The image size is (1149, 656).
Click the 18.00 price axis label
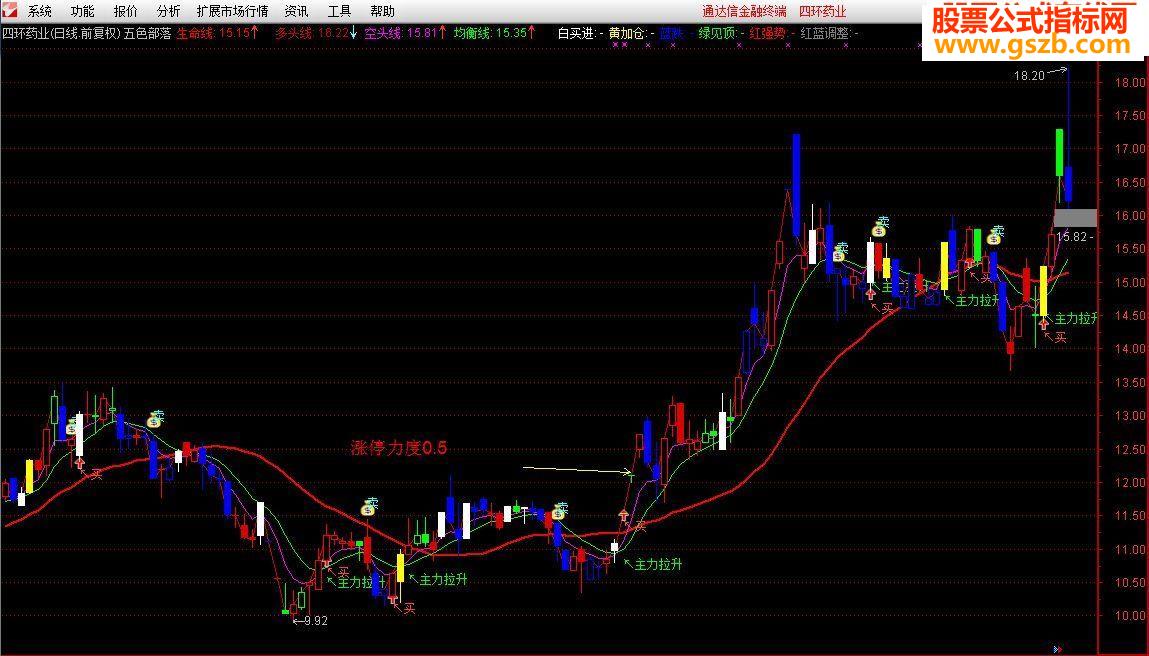pyautogui.click(x=1130, y=82)
